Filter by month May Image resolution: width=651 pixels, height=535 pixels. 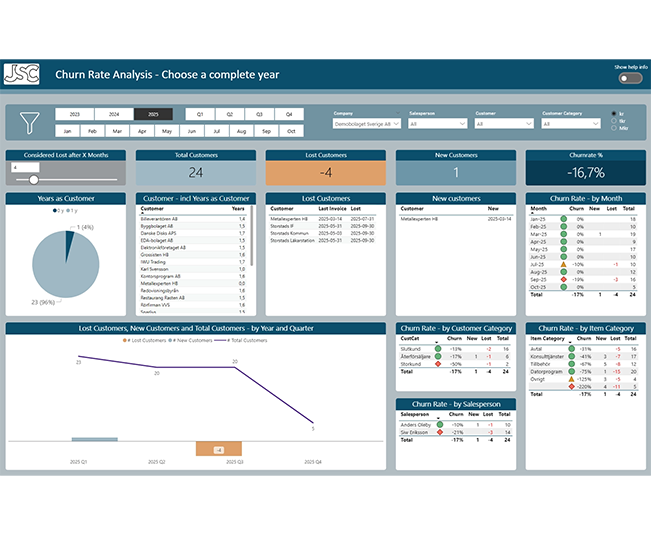[x=167, y=131]
